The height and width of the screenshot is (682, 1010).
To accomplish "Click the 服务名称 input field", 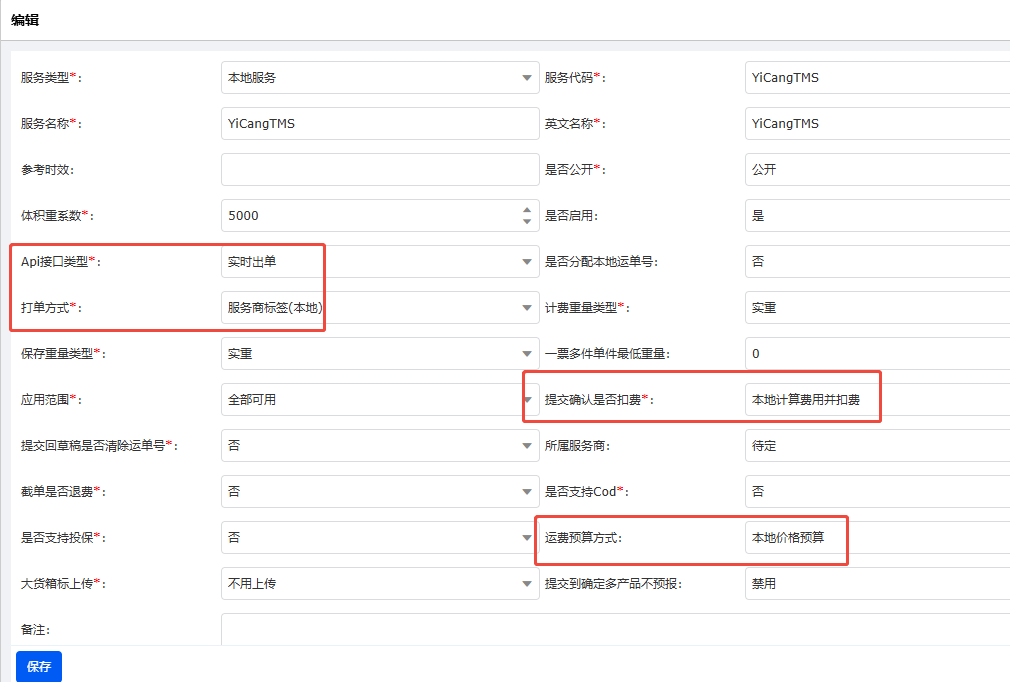I will click(x=379, y=124).
